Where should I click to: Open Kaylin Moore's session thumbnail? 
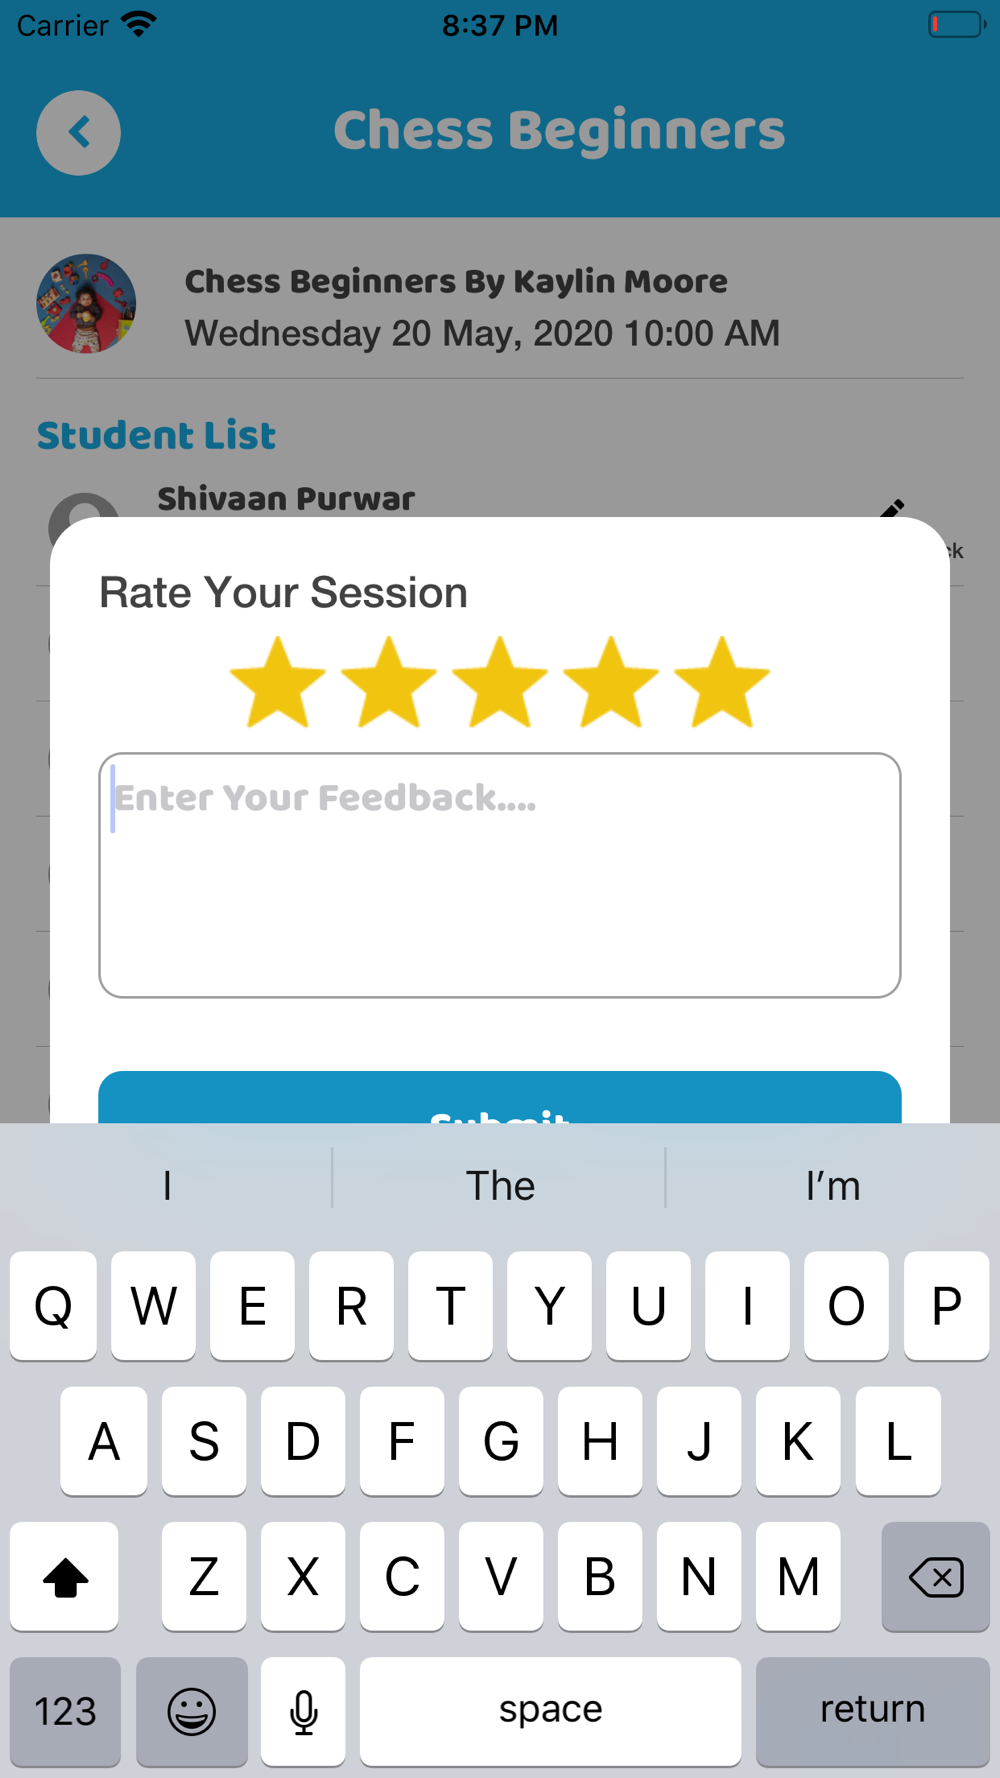tap(86, 303)
